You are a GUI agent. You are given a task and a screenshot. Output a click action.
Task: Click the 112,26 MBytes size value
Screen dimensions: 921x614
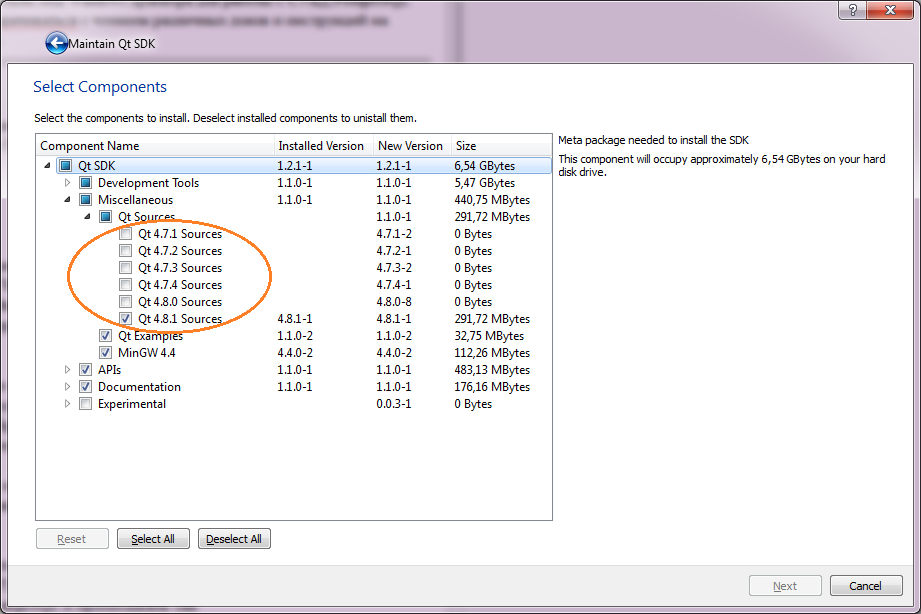[492, 353]
